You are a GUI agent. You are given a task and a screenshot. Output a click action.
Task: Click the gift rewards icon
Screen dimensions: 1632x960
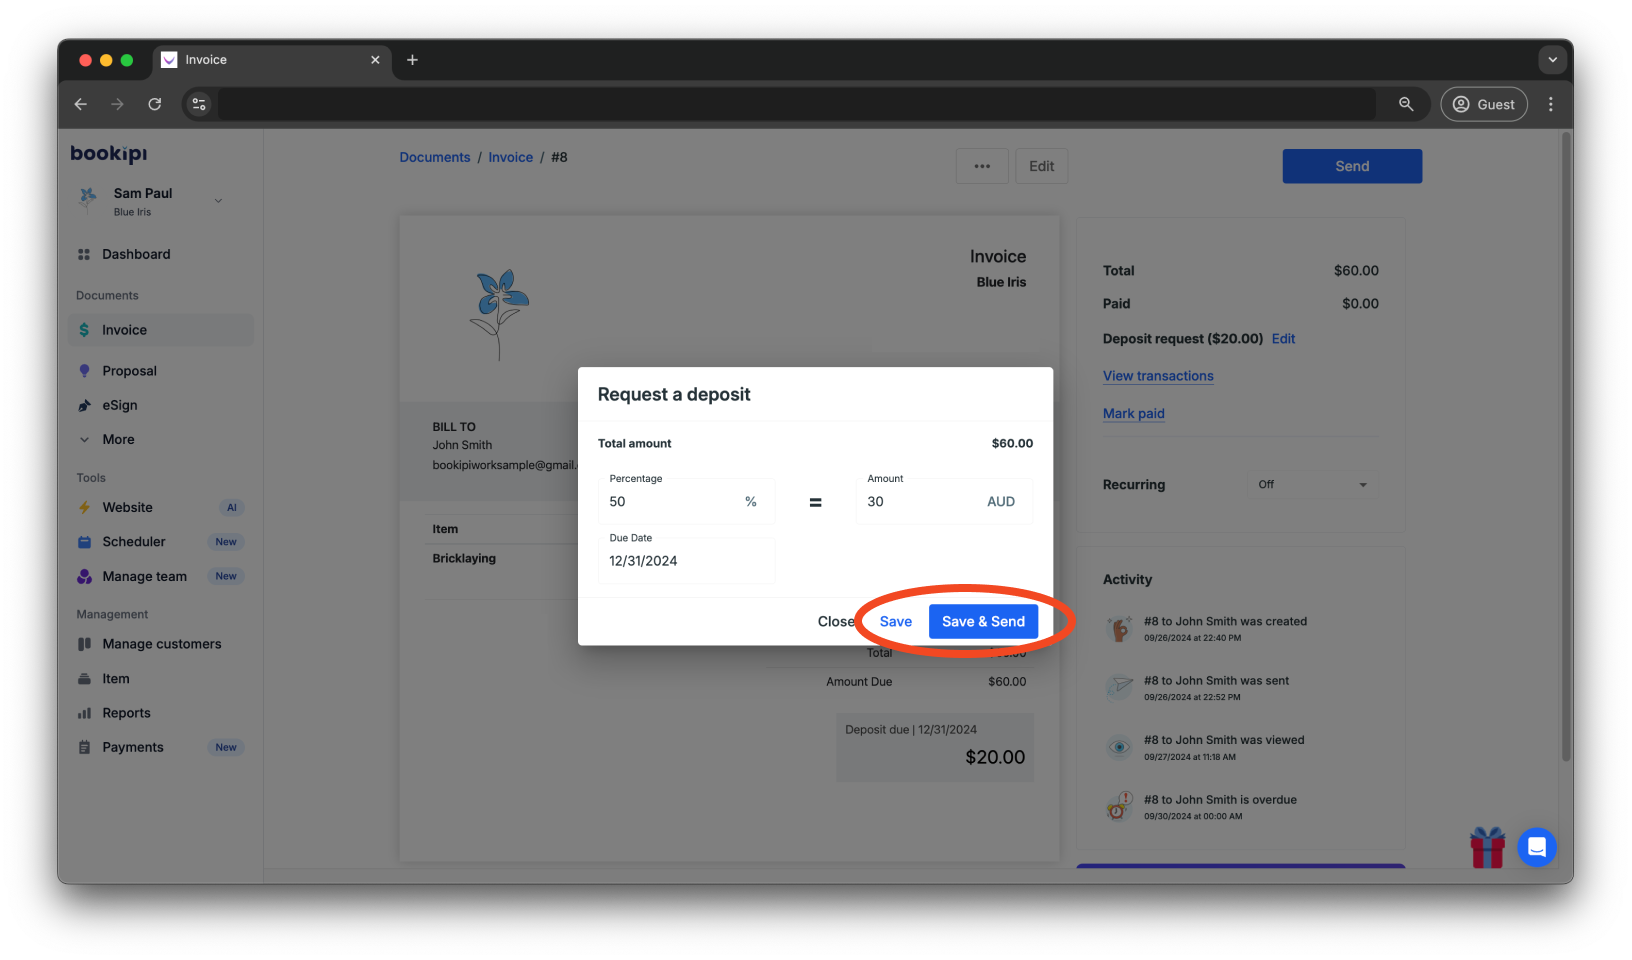pos(1487,847)
